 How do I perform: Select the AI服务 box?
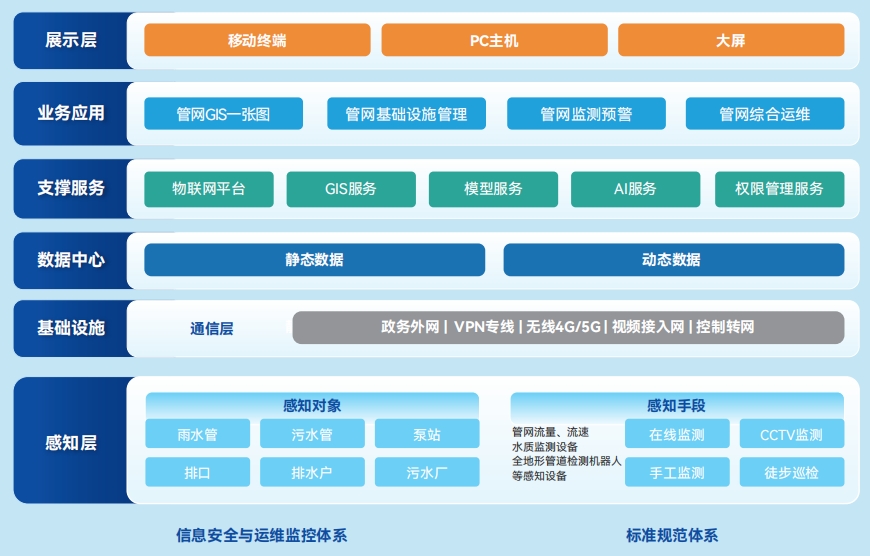click(635, 189)
